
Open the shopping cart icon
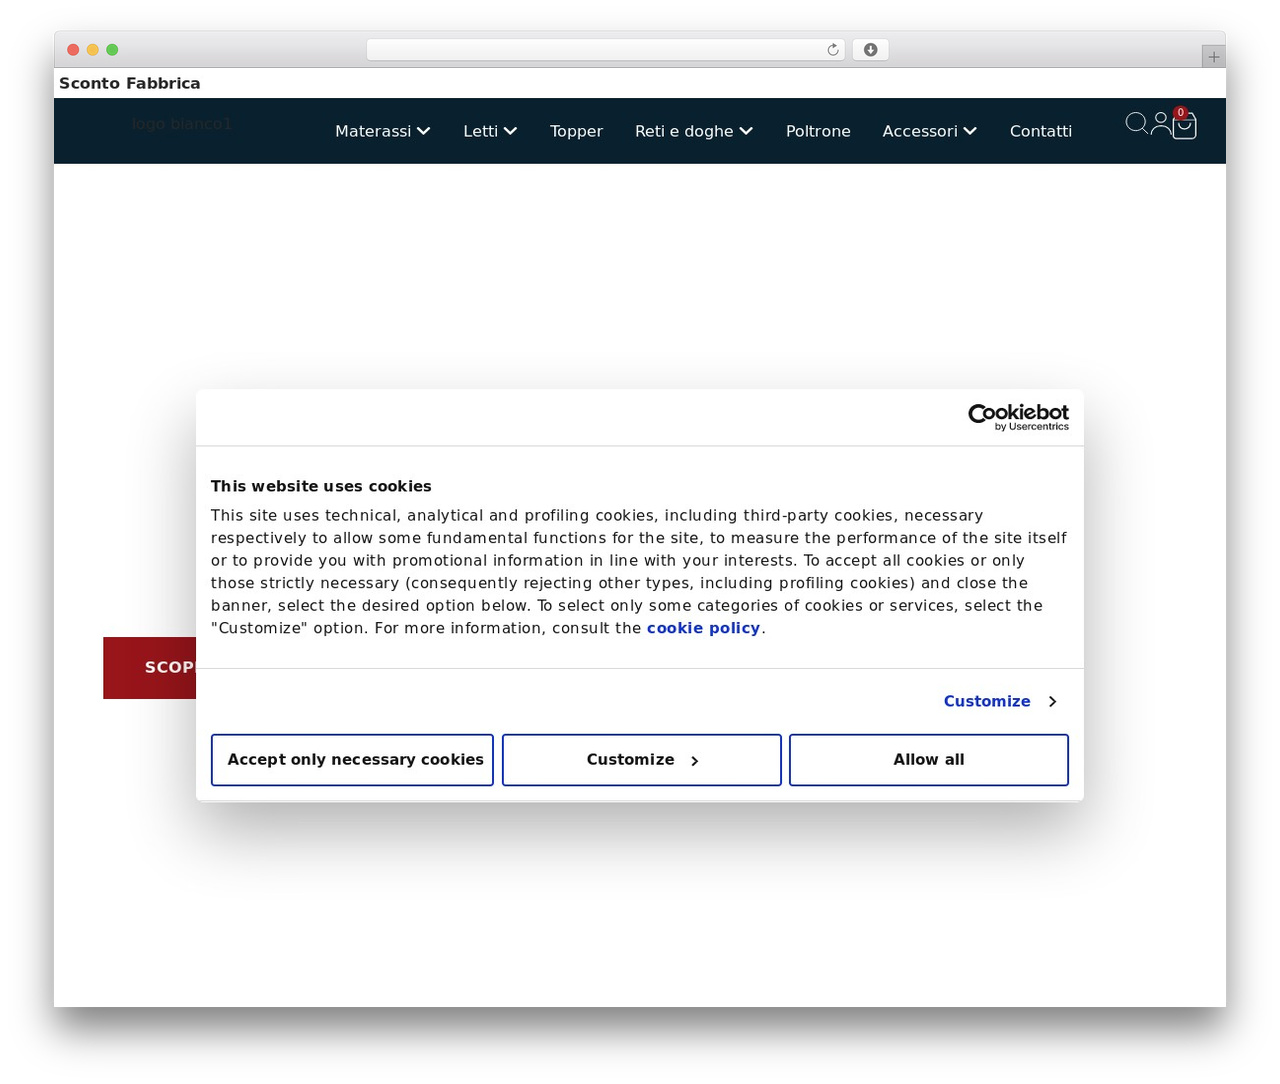pyautogui.click(x=1184, y=126)
